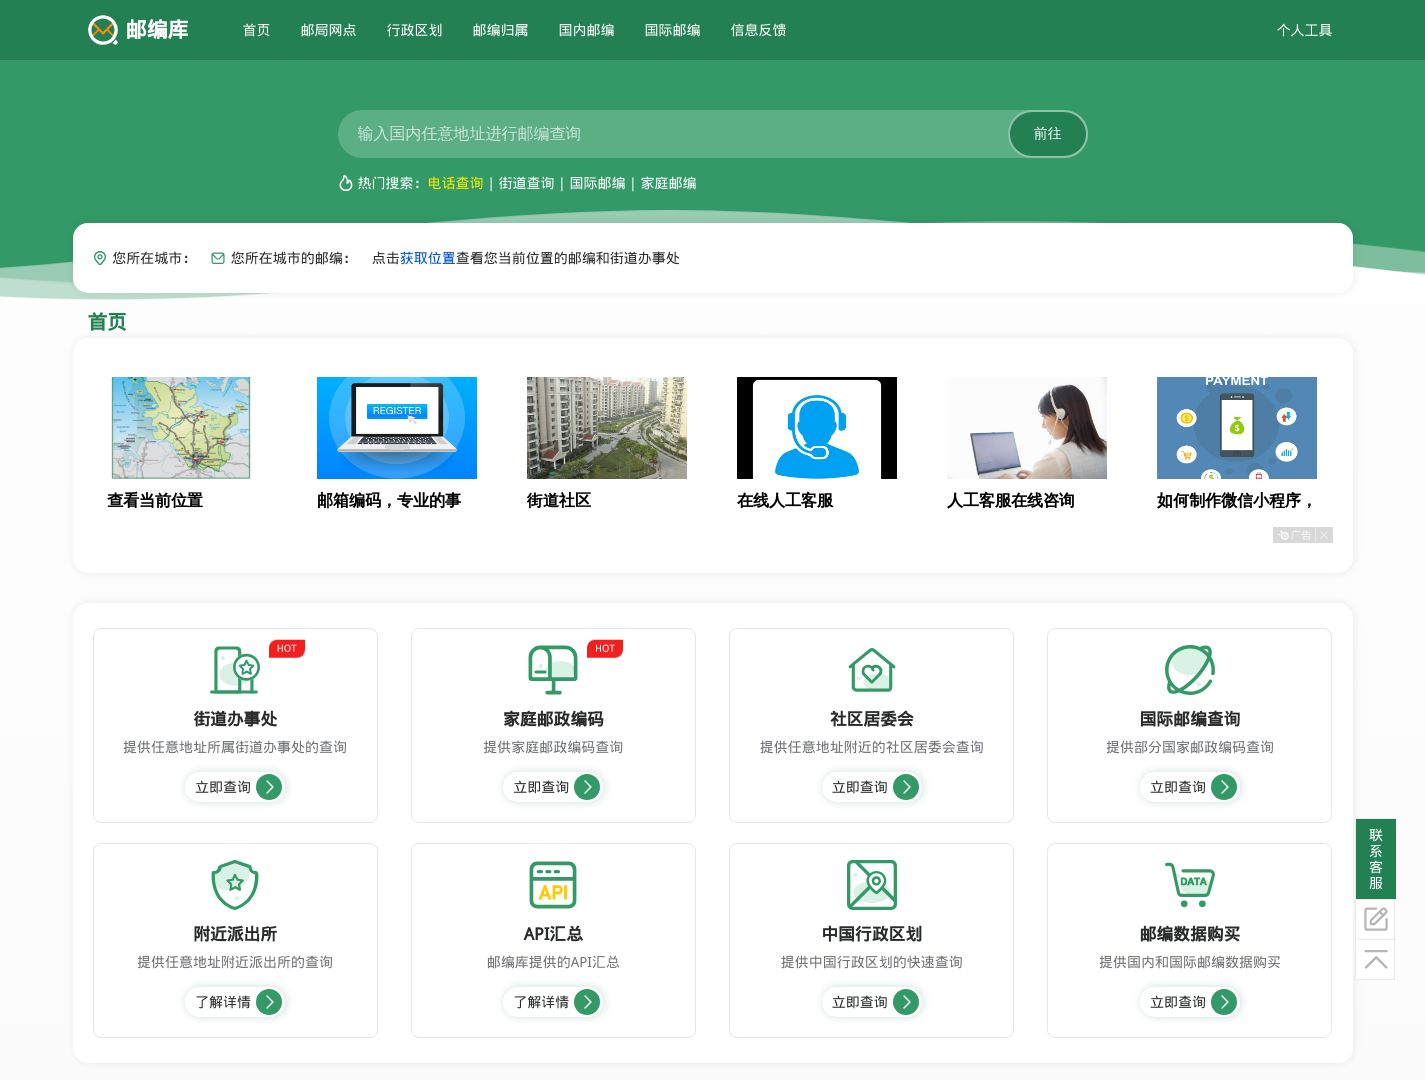This screenshot has height=1080, width=1425.
Task: Close the ad with the X button
Action: point(1324,535)
